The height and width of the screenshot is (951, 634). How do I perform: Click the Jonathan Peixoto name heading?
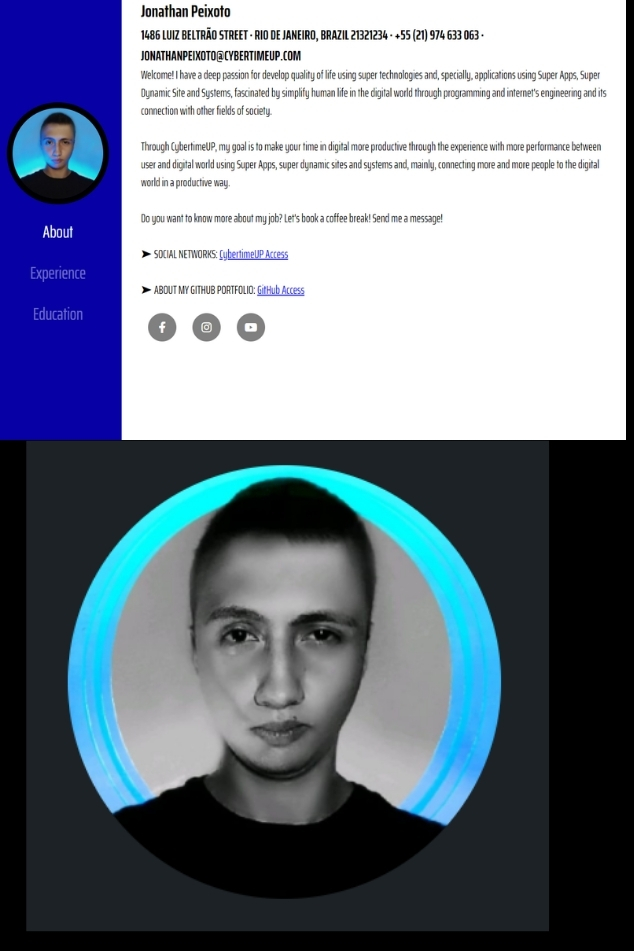pos(186,11)
